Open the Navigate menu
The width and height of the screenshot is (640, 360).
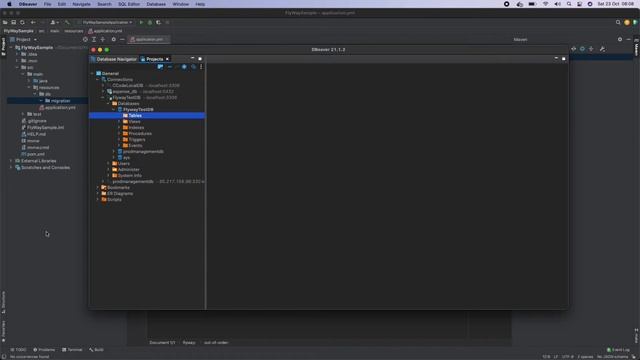click(81, 4)
